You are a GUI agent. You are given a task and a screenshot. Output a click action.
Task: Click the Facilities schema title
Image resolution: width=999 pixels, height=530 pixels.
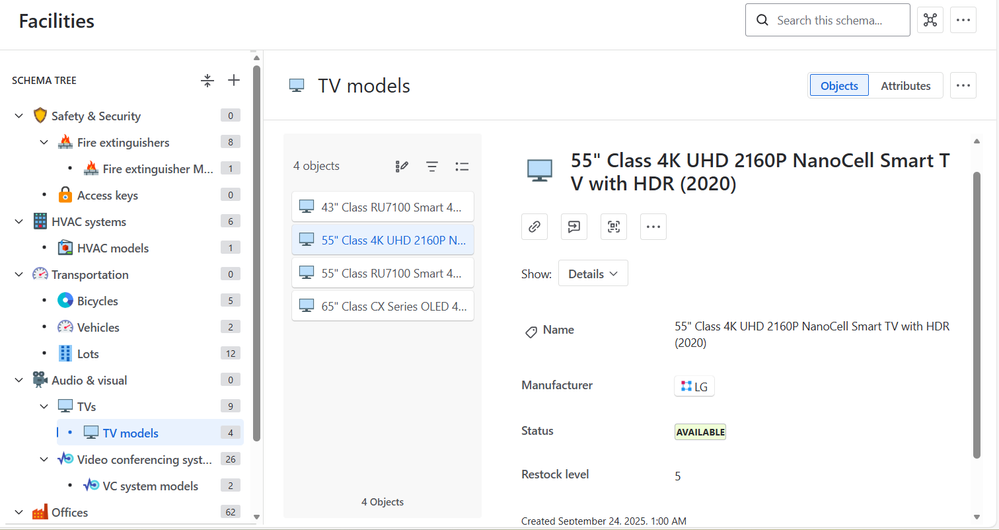(x=57, y=21)
